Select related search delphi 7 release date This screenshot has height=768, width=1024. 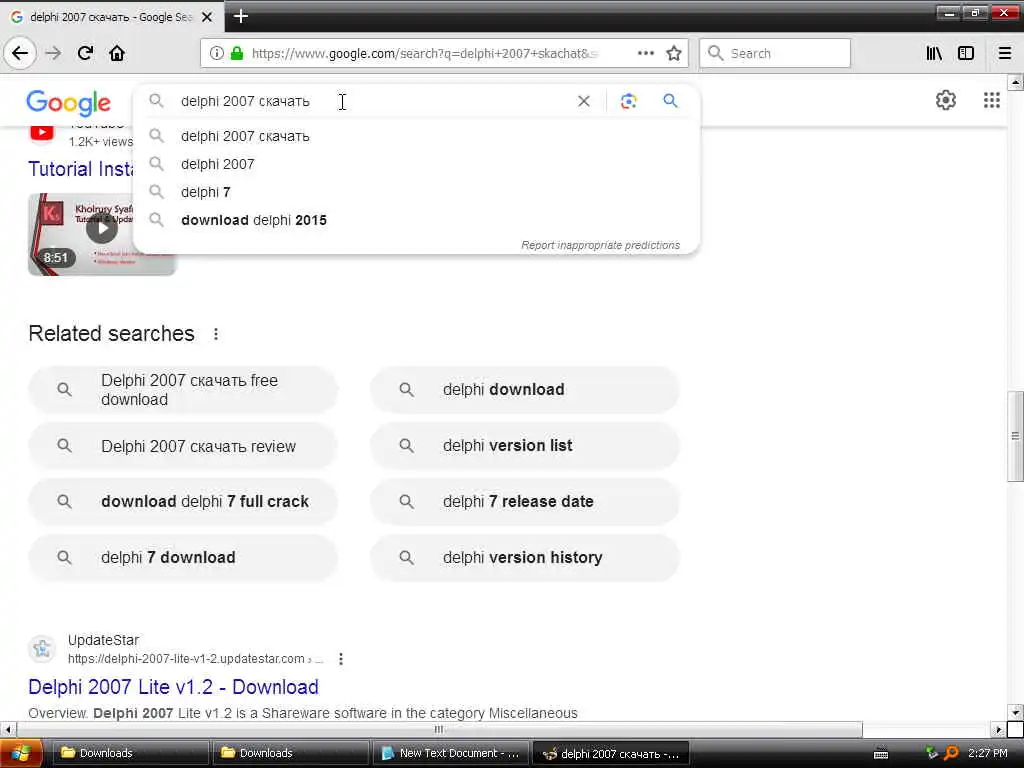525,502
